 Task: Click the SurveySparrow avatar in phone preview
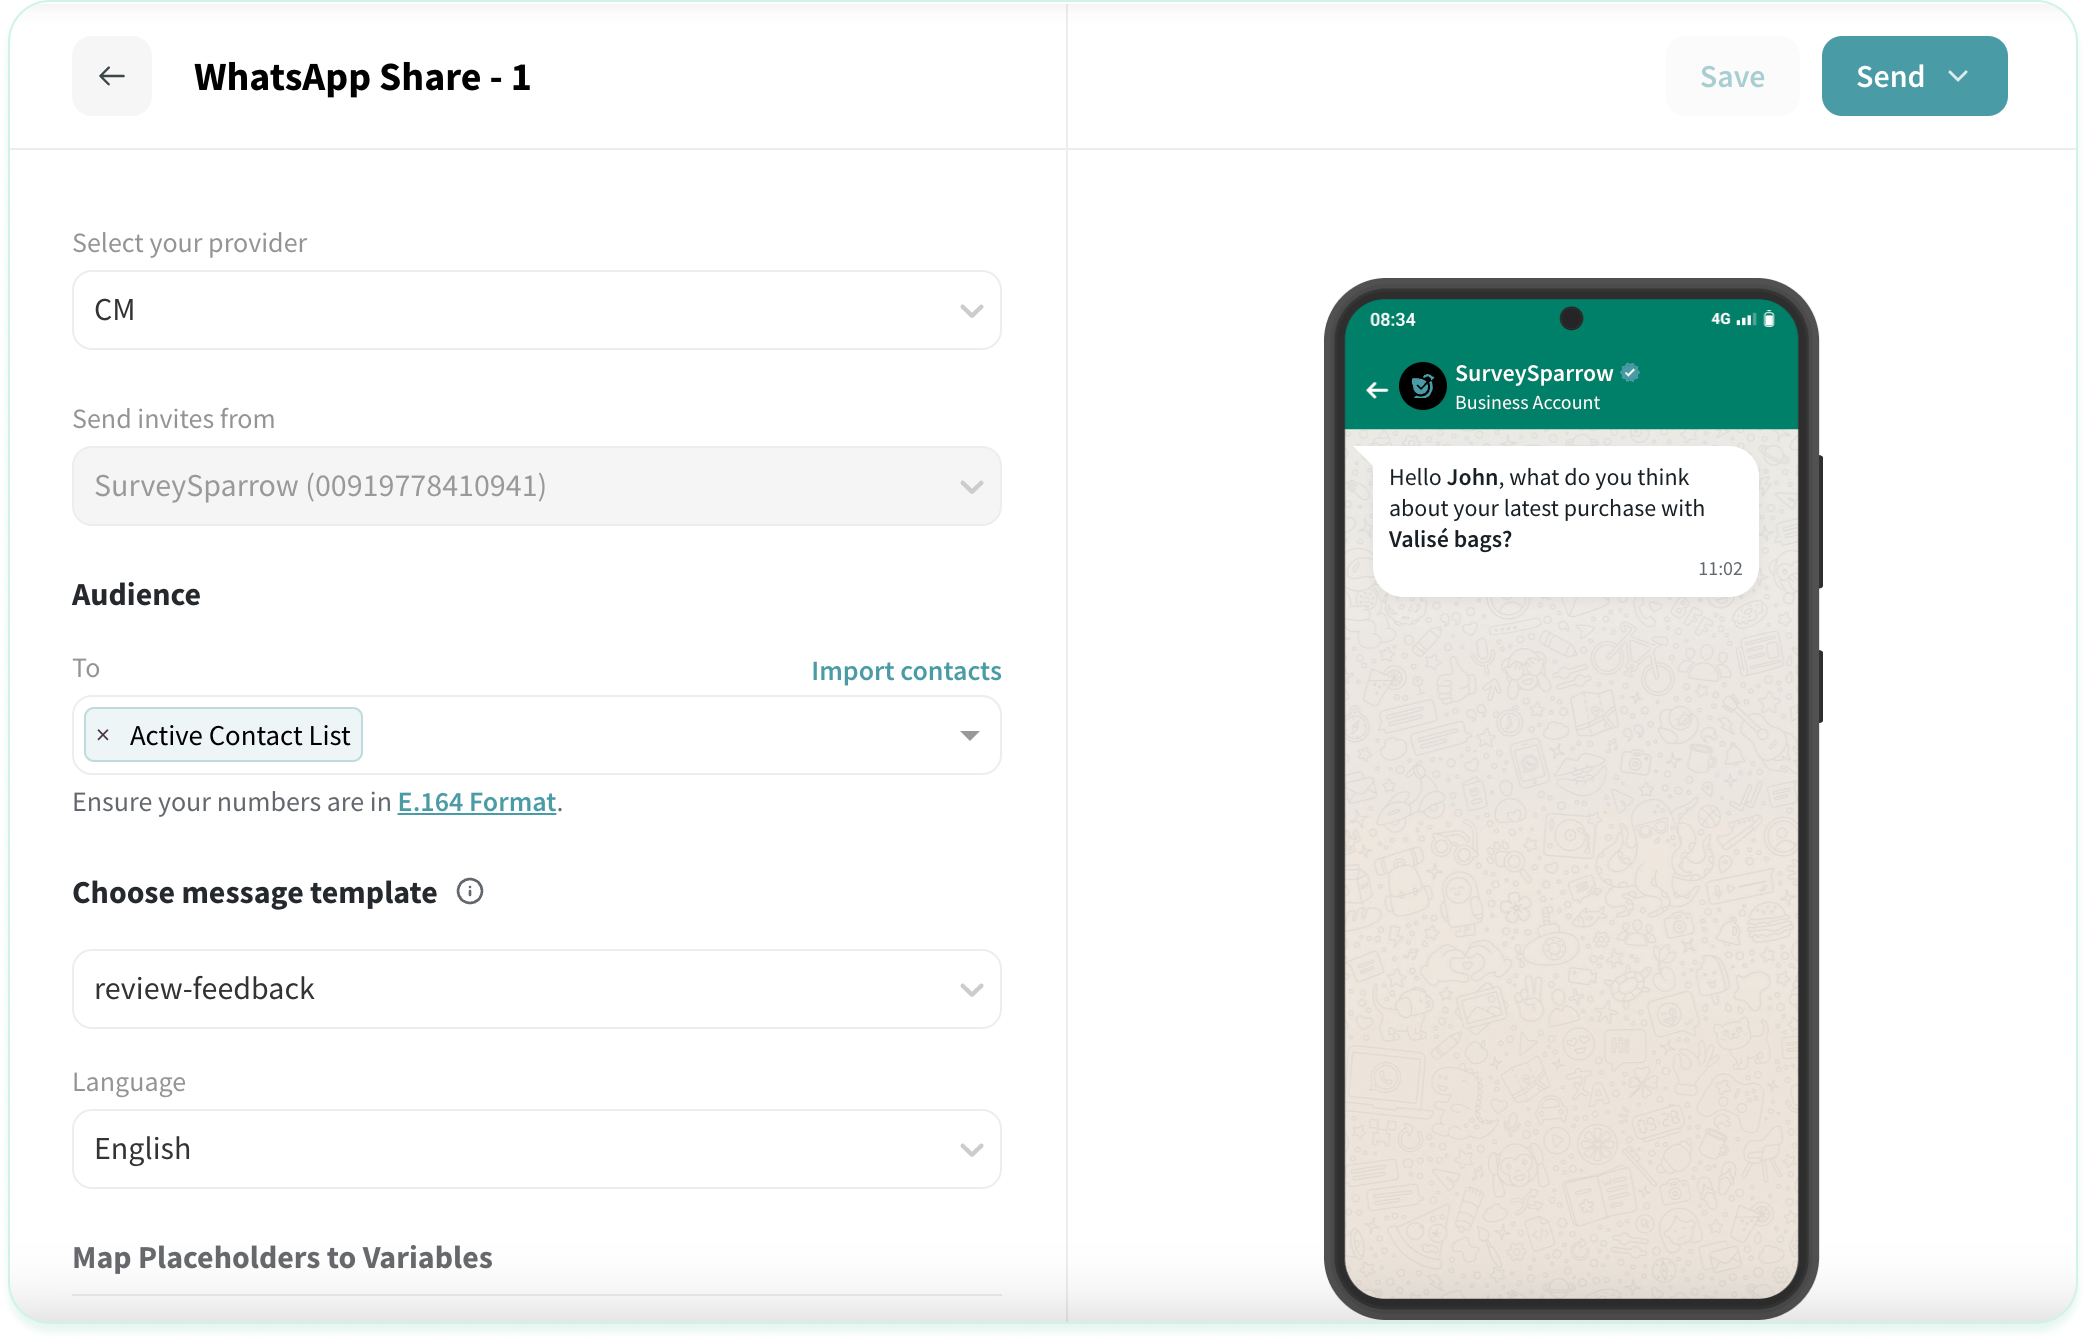pos(1422,386)
